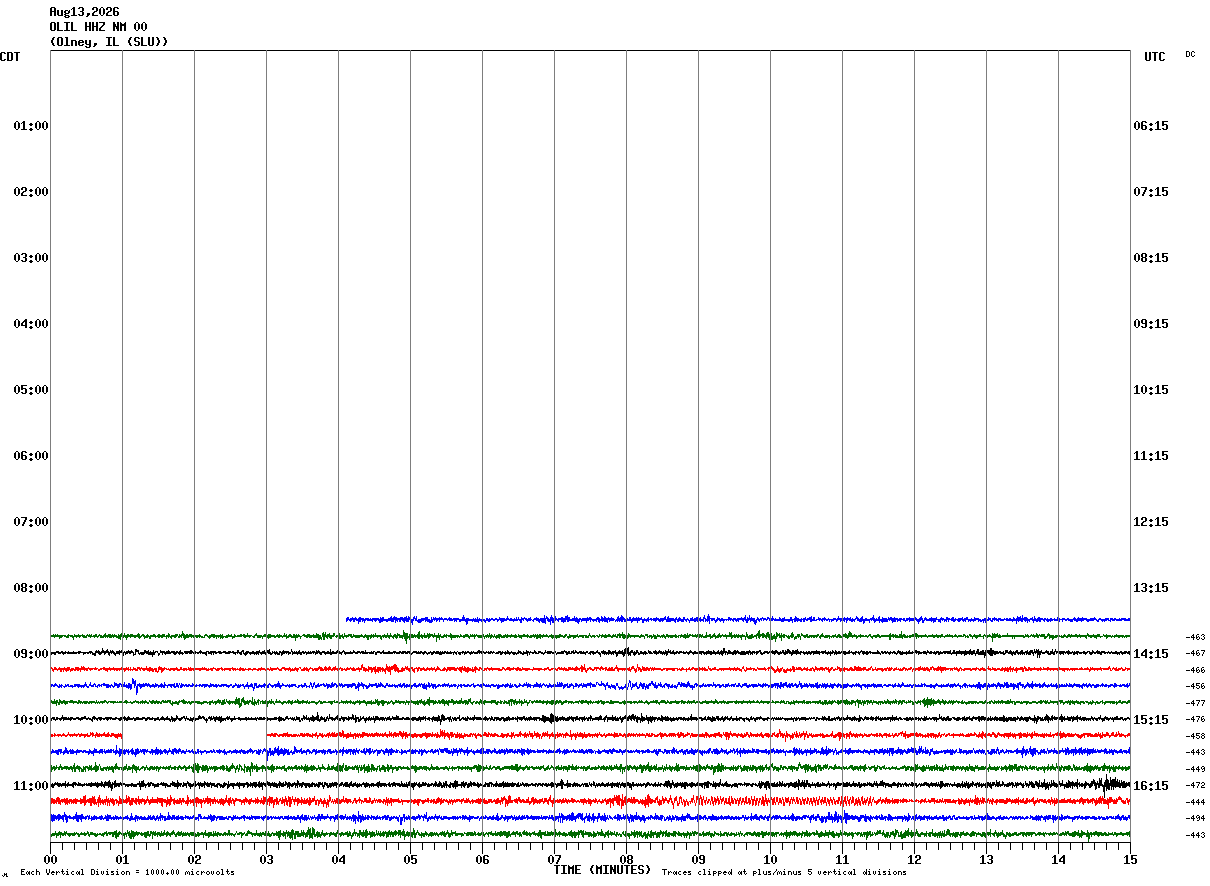The height and width of the screenshot is (886, 1210).
Task: Click the -494 trace offset value
Action: [x=1195, y=818]
